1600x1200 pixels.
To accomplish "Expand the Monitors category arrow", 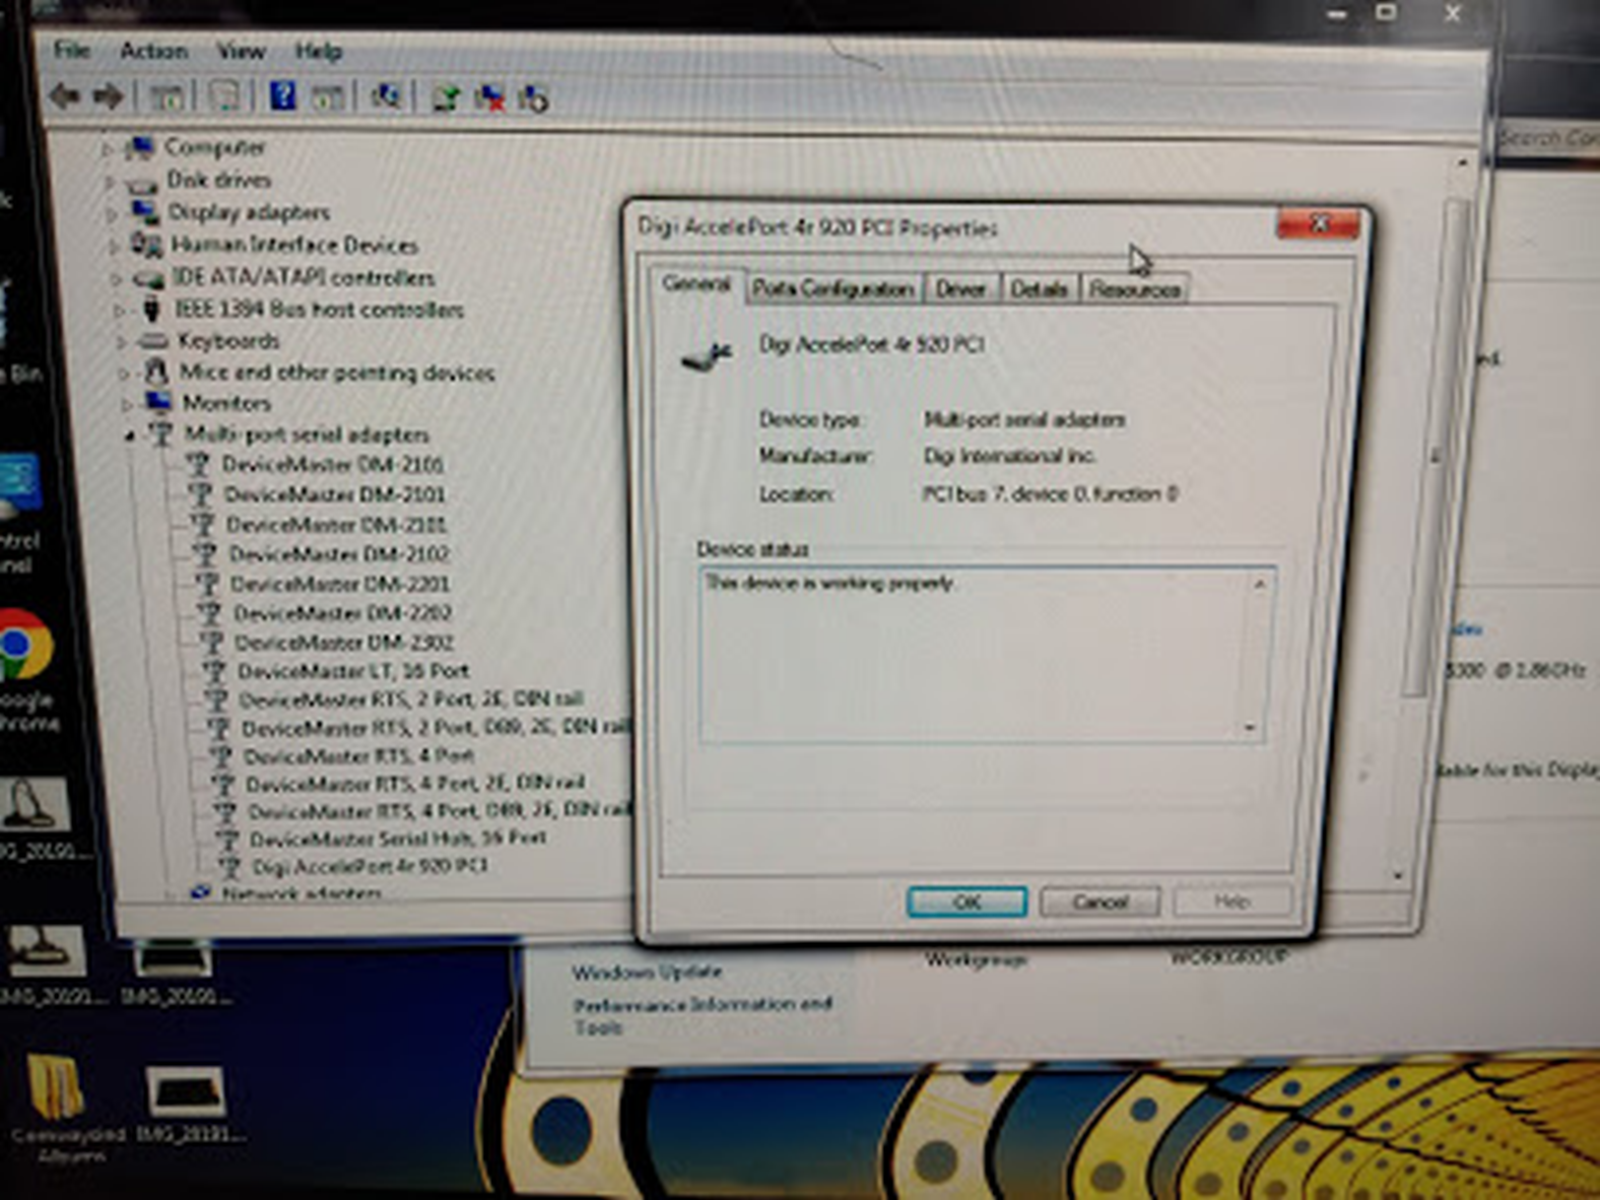I will (x=127, y=404).
